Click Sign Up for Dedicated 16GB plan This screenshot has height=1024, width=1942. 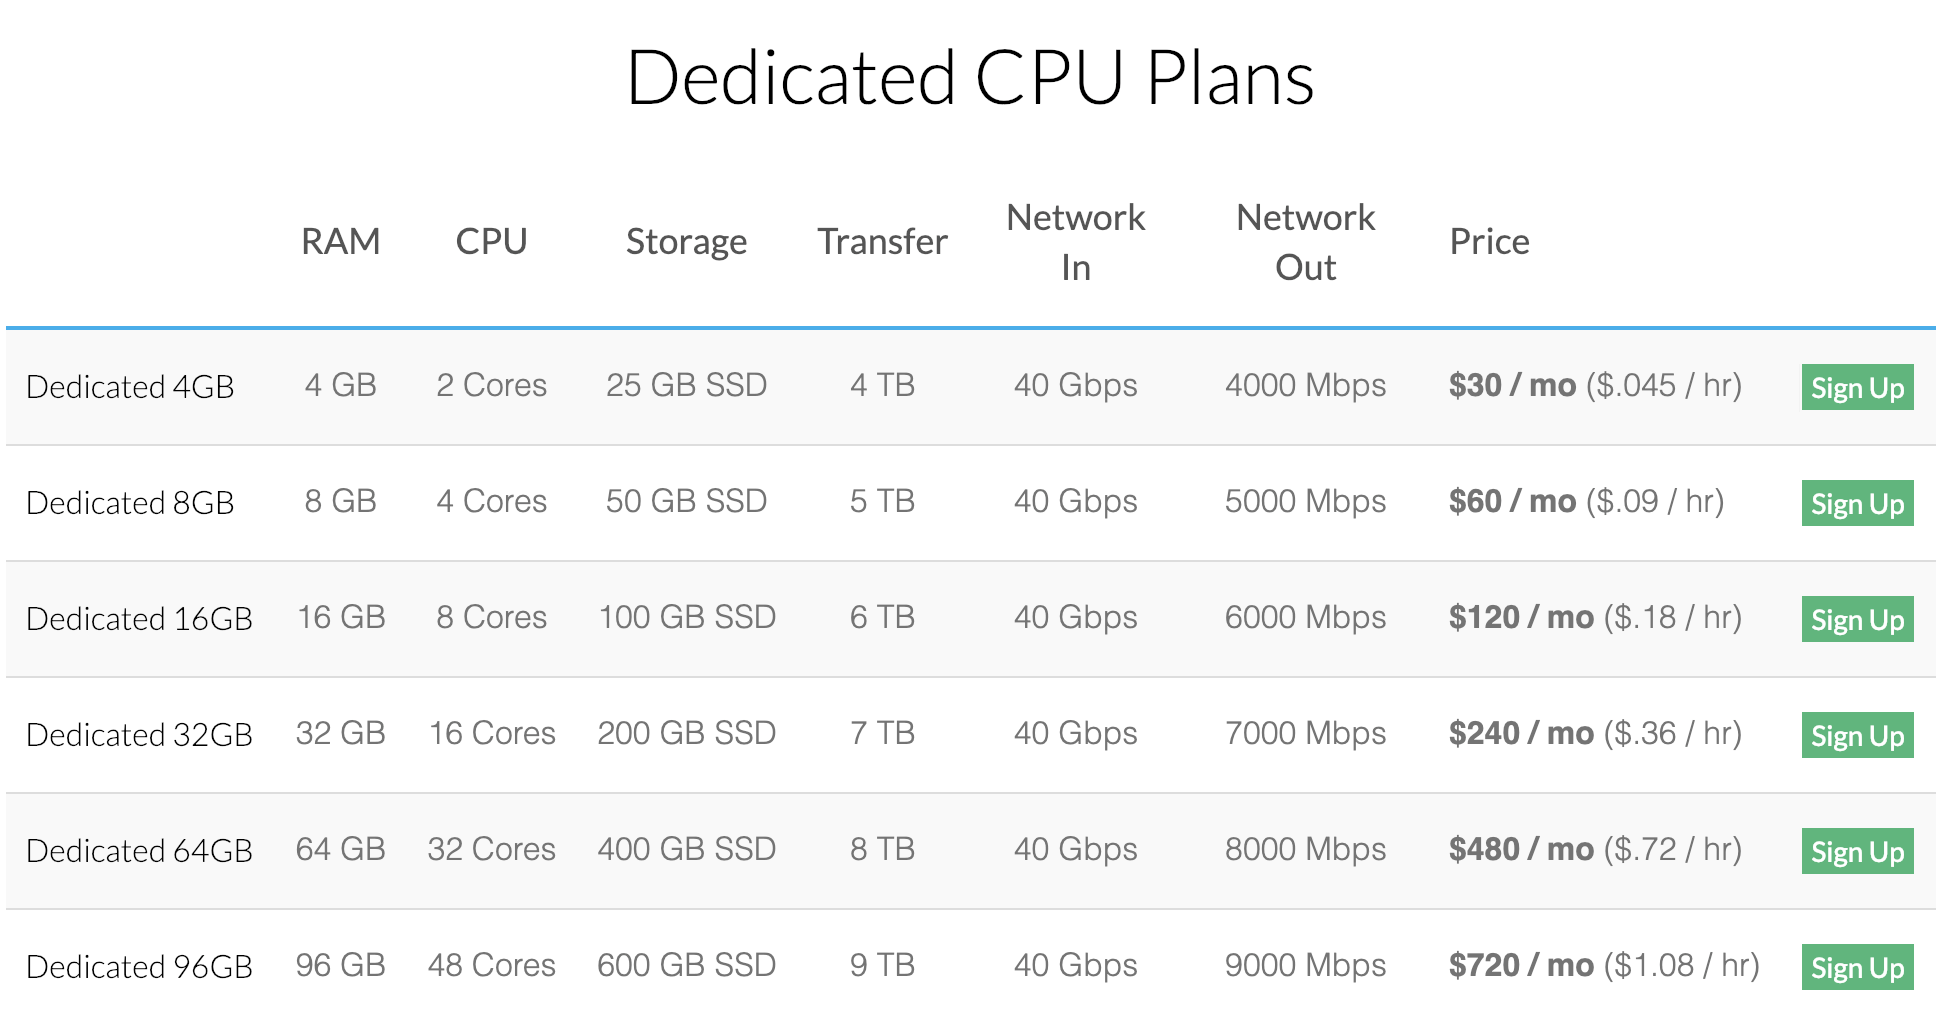(x=1857, y=619)
